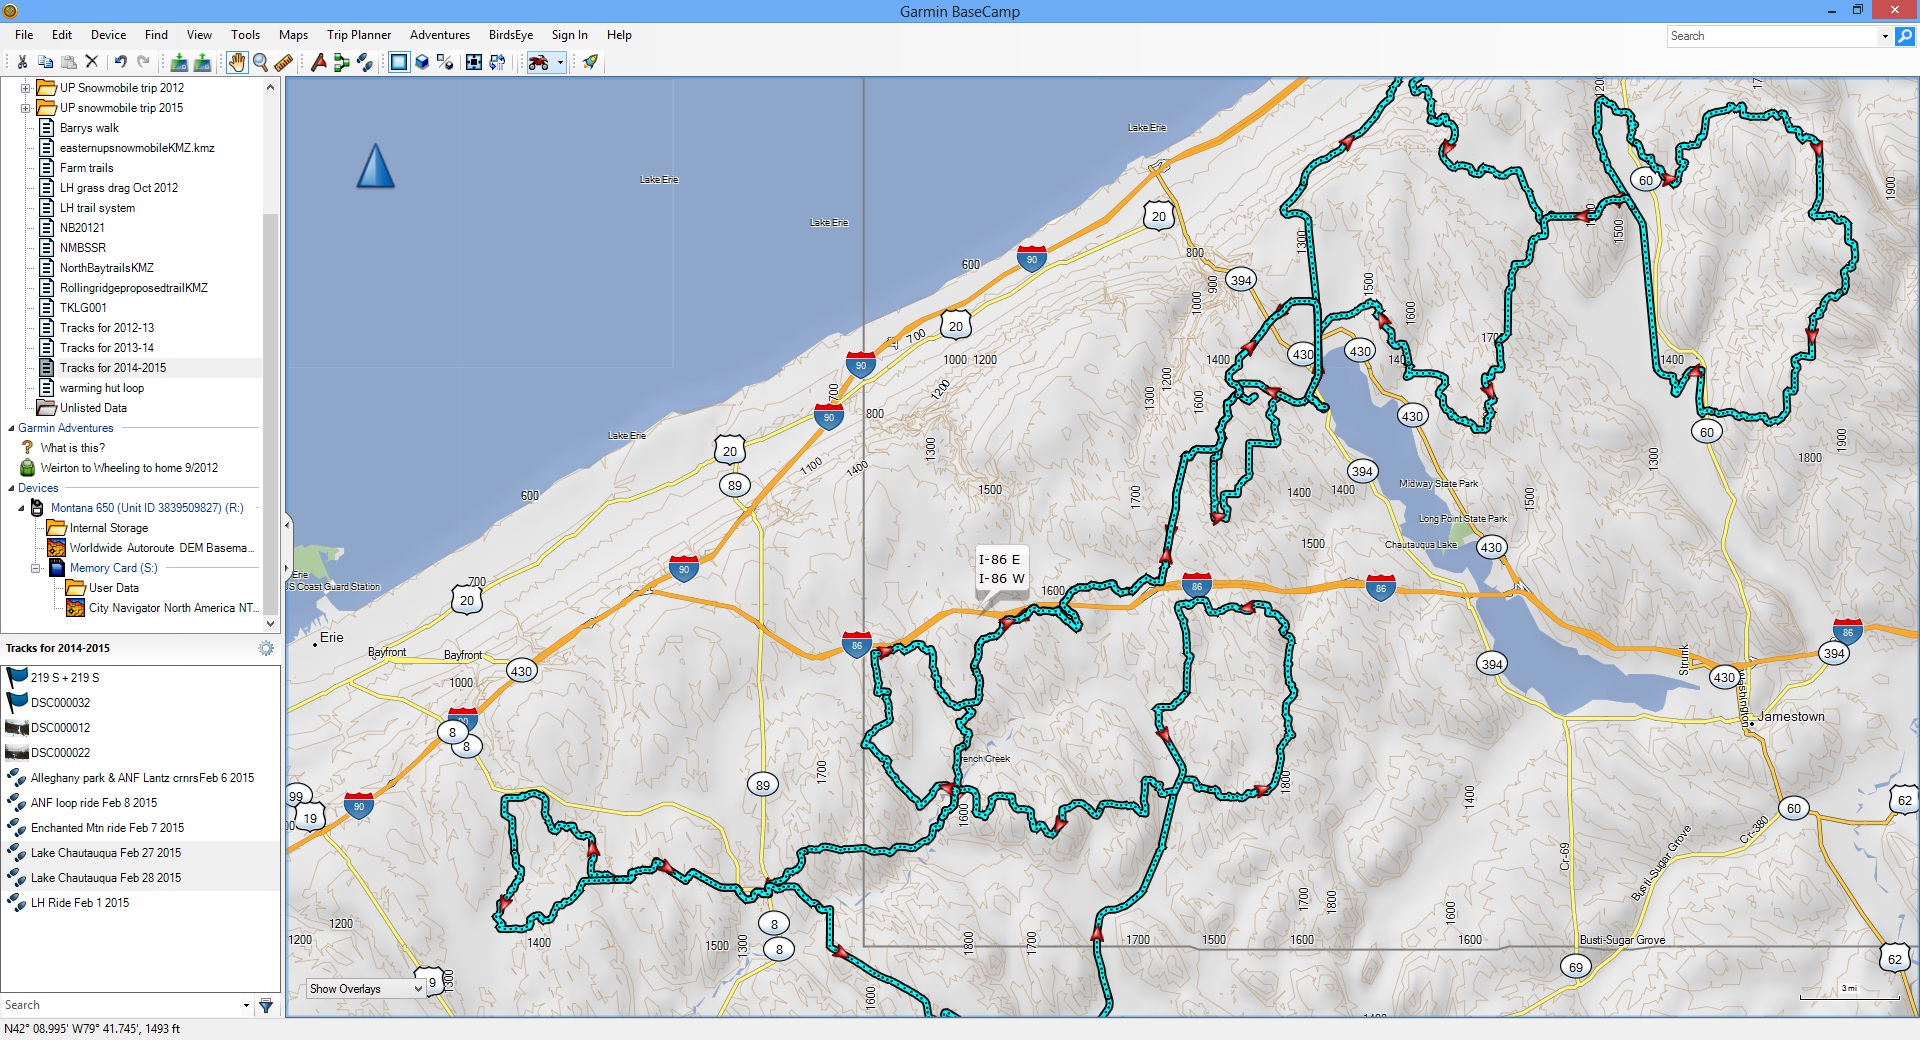The height and width of the screenshot is (1040, 1920).
Task: Click the Garmin Adventures heading
Action: [66, 428]
